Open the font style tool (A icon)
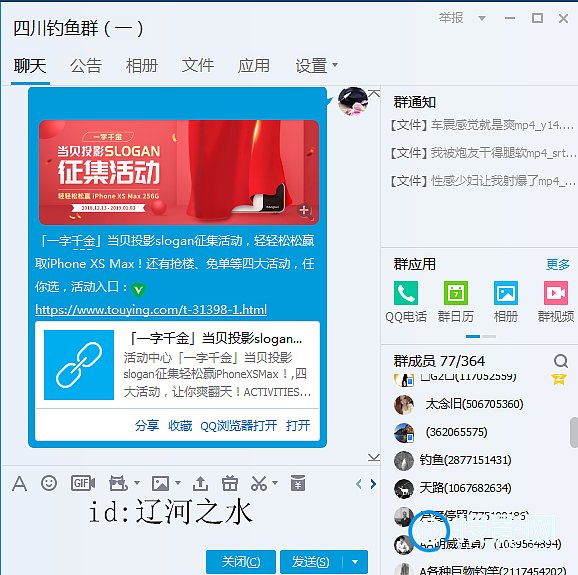The height and width of the screenshot is (575, 578). (x=20, y=483)
